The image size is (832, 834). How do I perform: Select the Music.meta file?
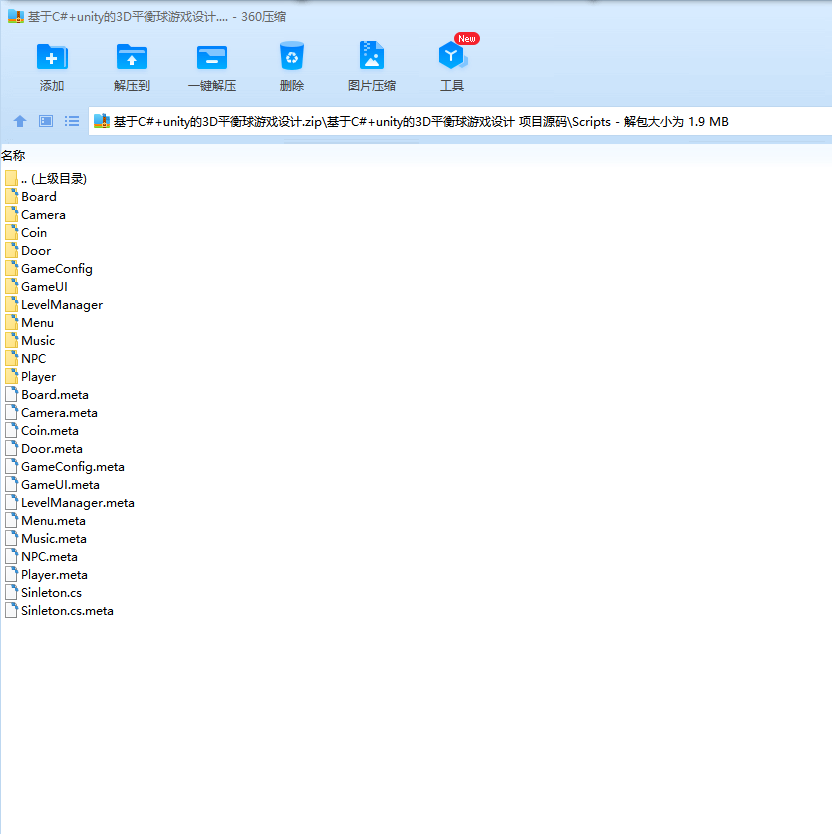click(46, 539)
